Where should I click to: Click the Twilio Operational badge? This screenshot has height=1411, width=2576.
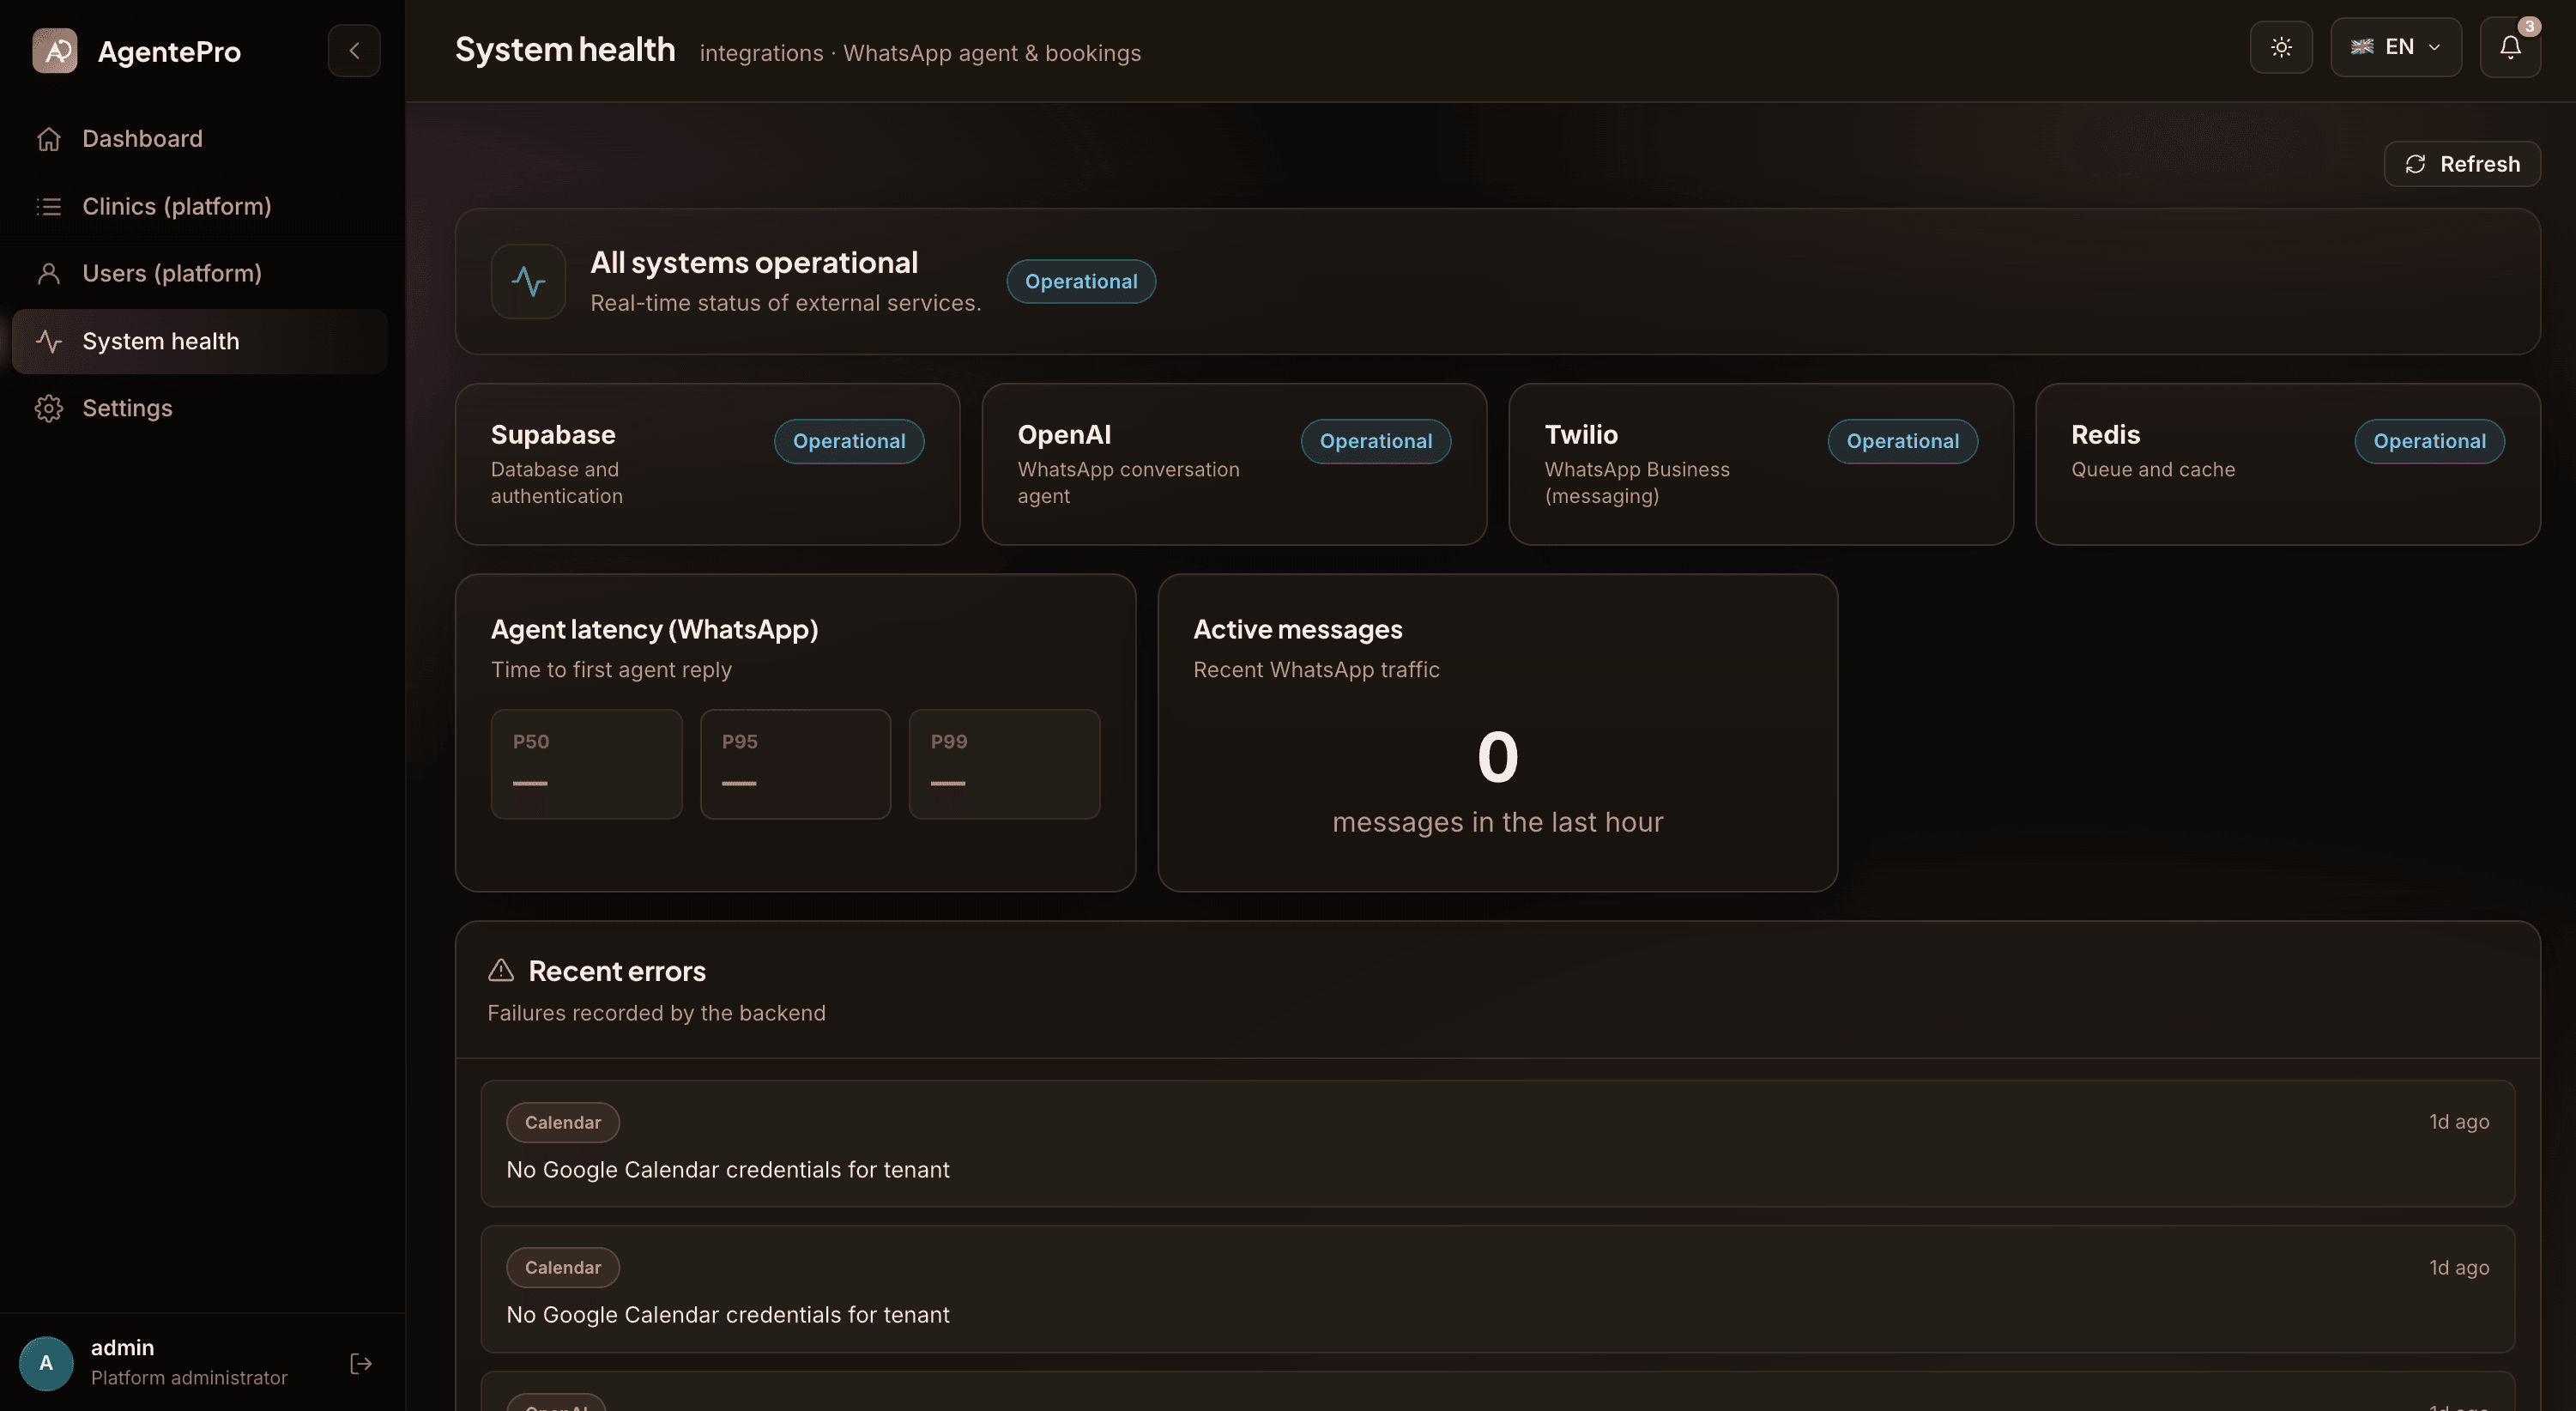click(x=1902, y=441)
